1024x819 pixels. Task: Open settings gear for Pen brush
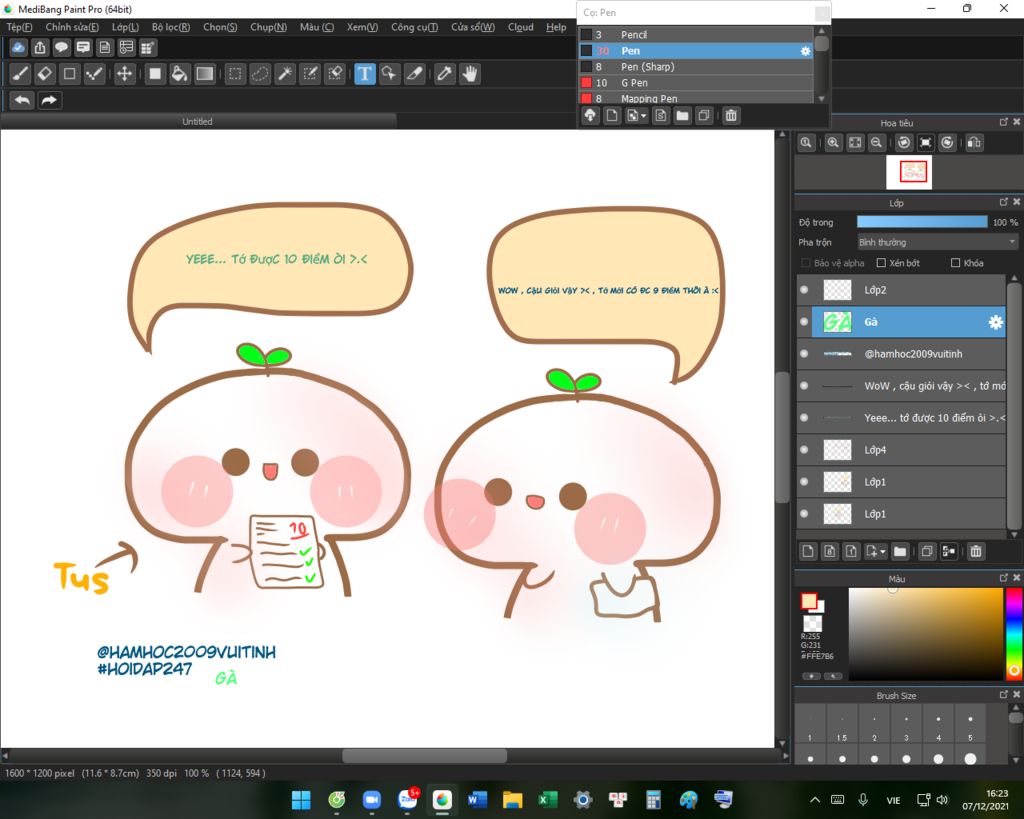pos(805,51)
